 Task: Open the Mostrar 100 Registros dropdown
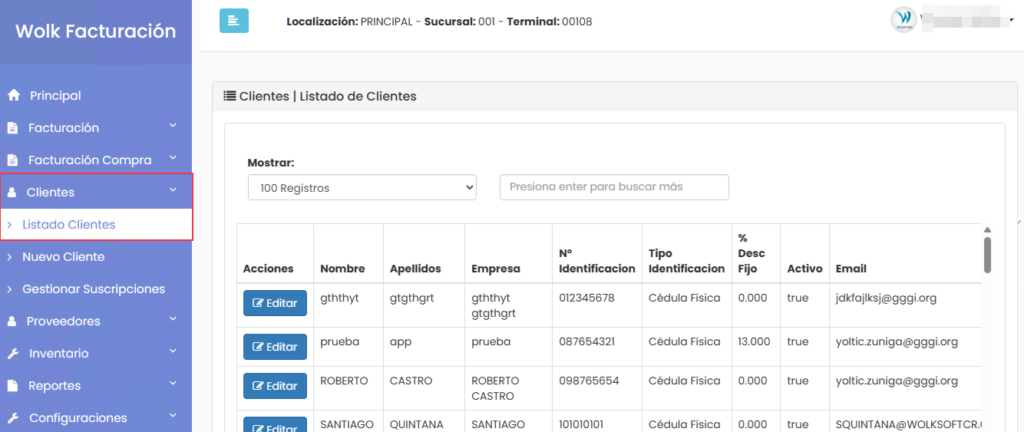click(x=362, y=188)
